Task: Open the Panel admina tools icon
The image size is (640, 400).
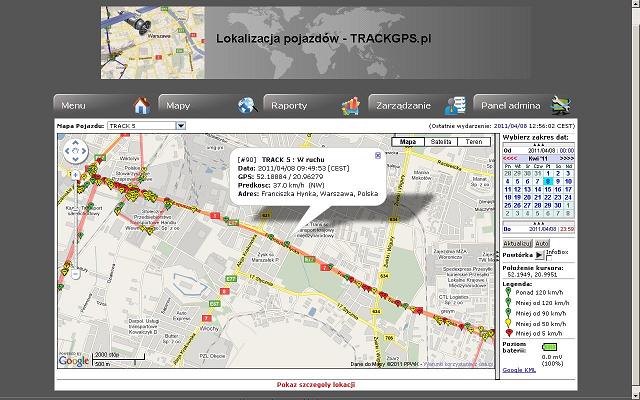Action: coord(560,105)
